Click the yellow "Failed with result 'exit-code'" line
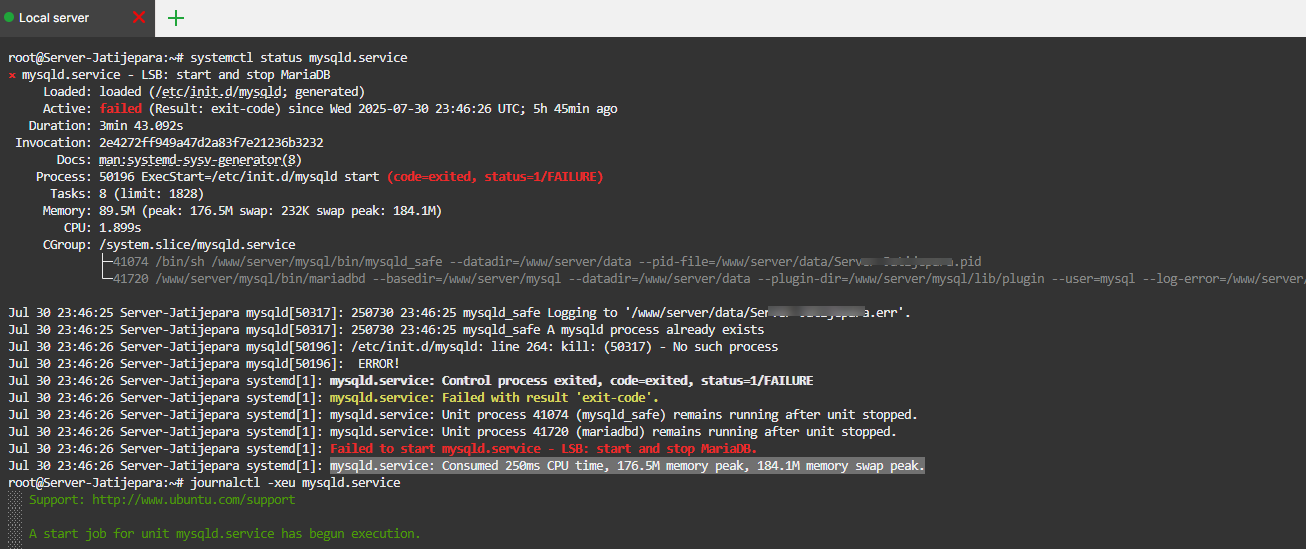This screenshot has height=549, width=1306. tap(494, 398)
